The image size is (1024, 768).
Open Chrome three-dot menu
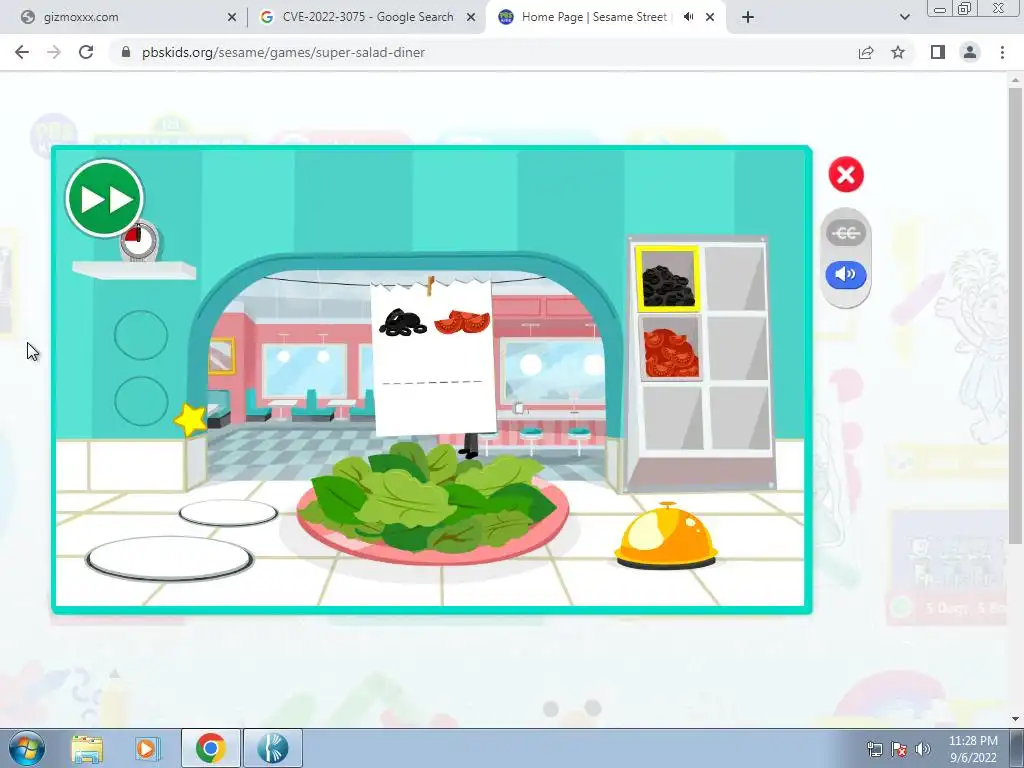[x=1002, y=52]
